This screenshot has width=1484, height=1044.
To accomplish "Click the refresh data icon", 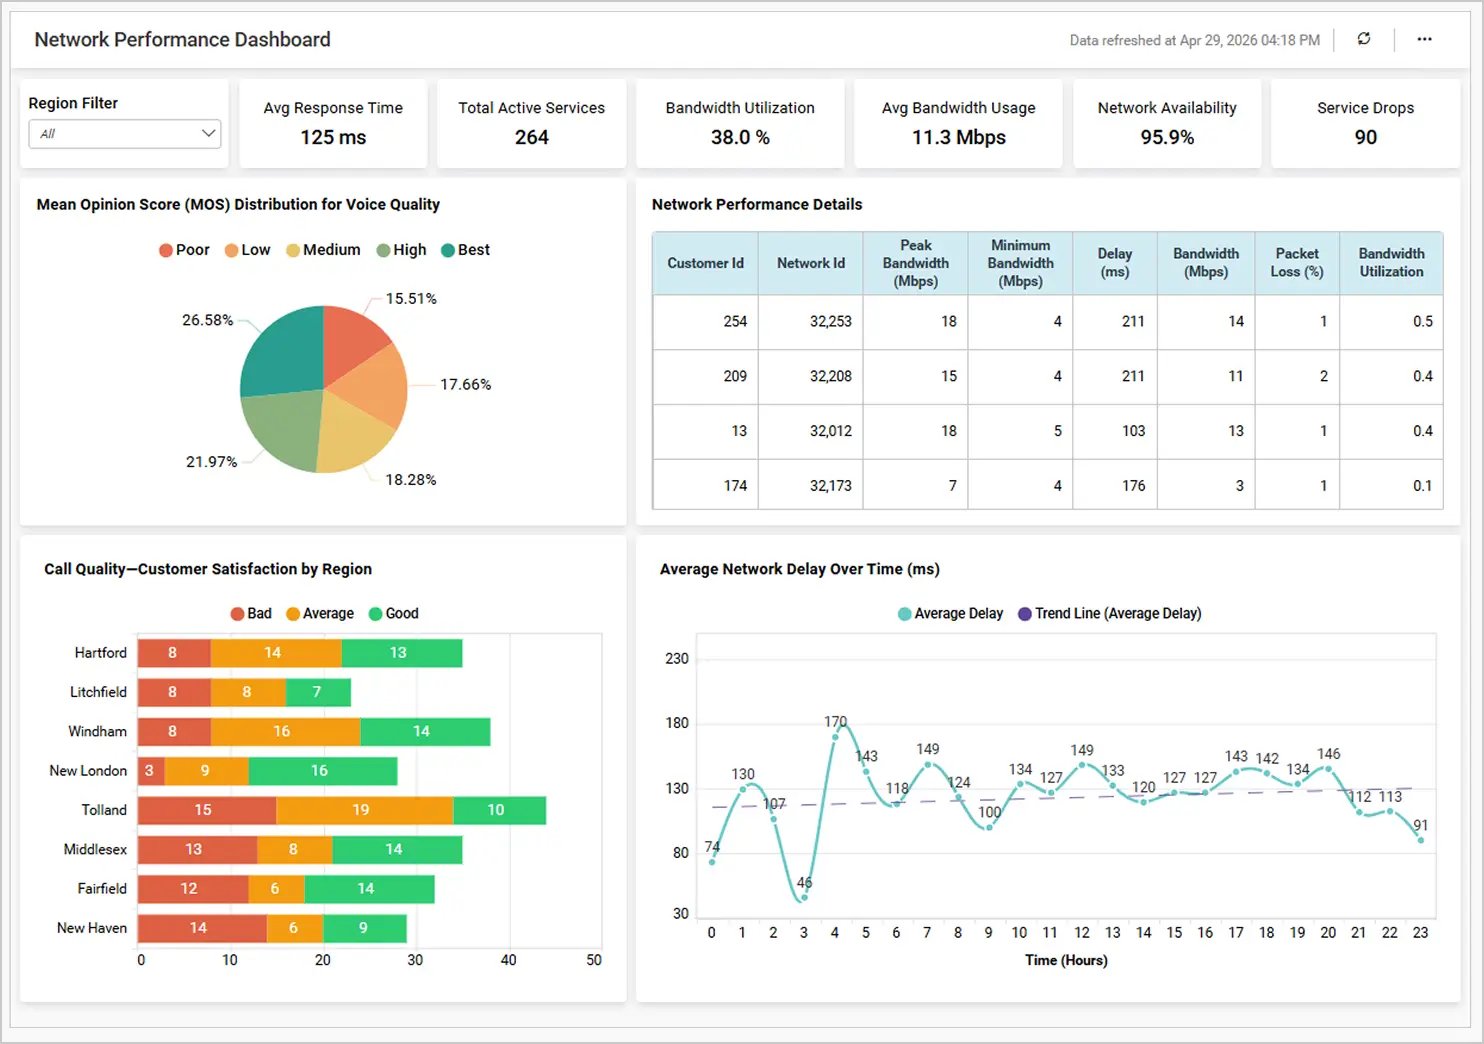I will (1364, 39).
